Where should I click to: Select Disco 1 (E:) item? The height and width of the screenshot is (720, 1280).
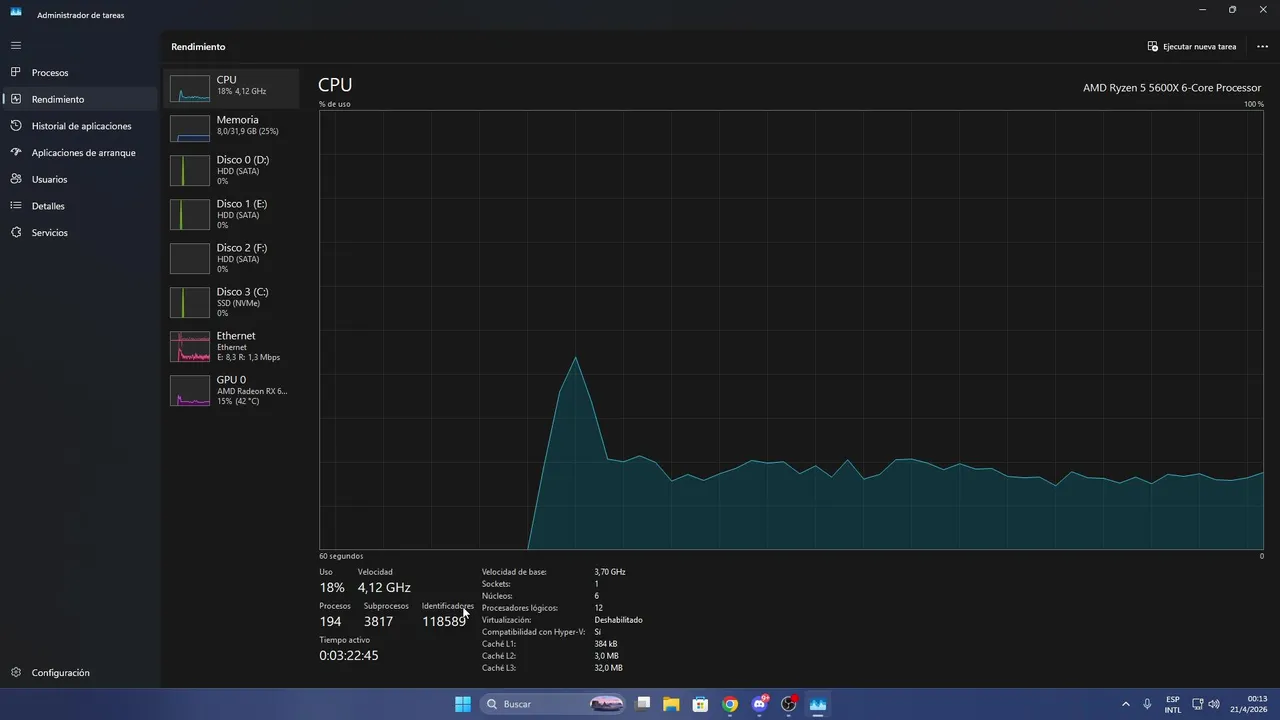(231, 214)
